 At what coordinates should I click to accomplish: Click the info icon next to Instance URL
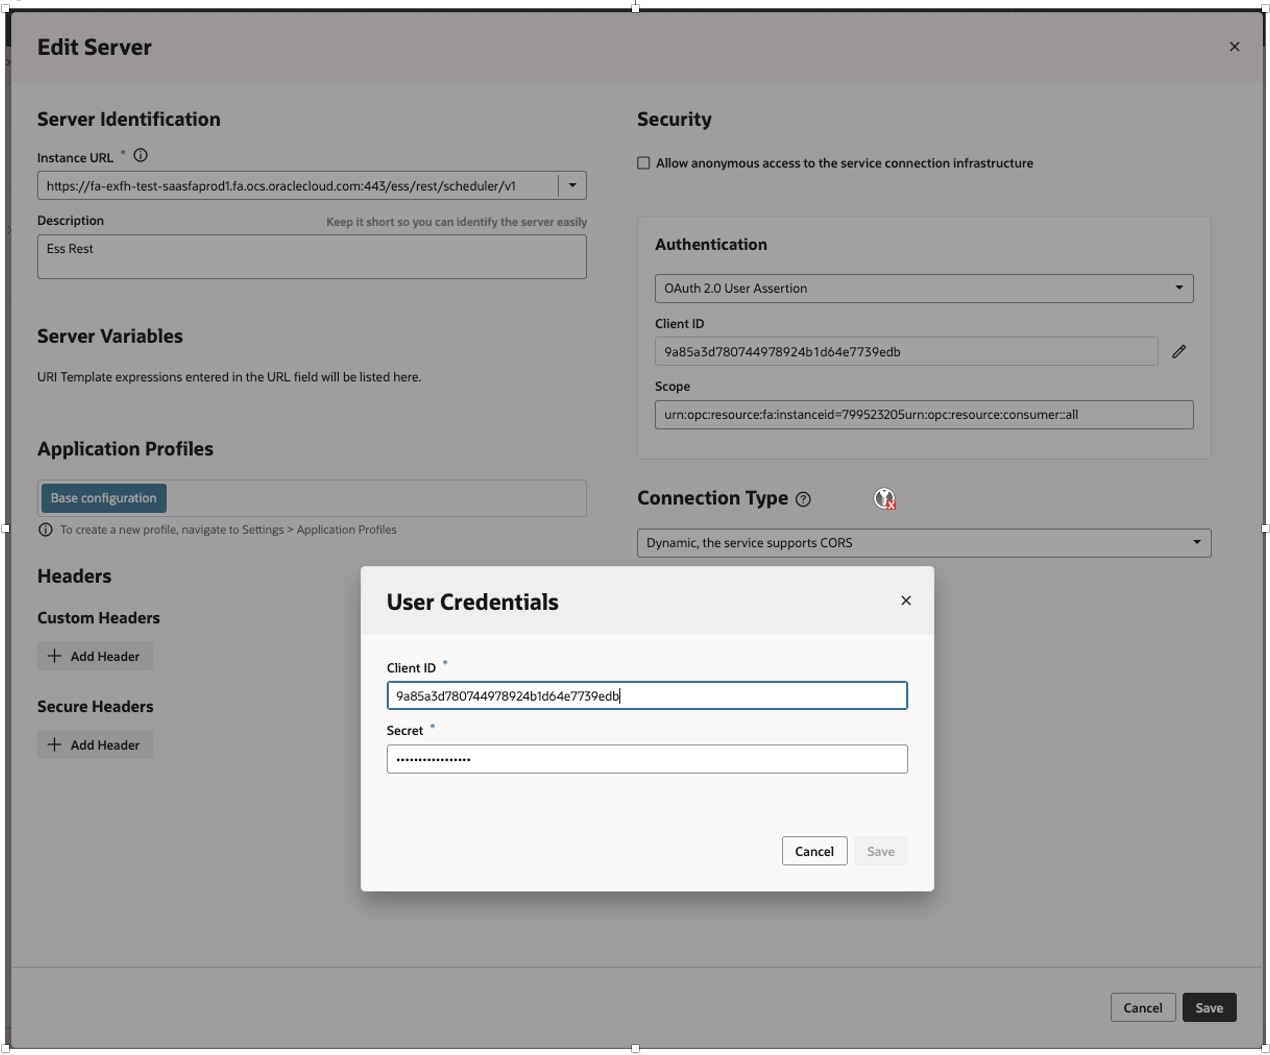(141, 156)
